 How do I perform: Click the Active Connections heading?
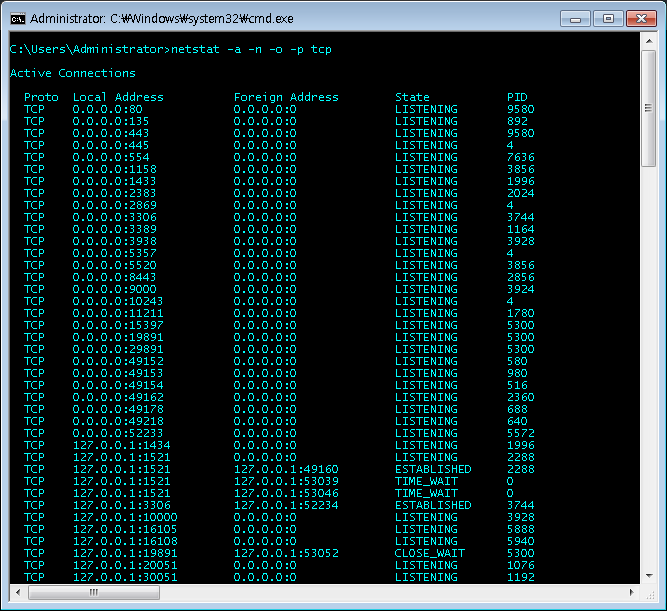[73, 73]
